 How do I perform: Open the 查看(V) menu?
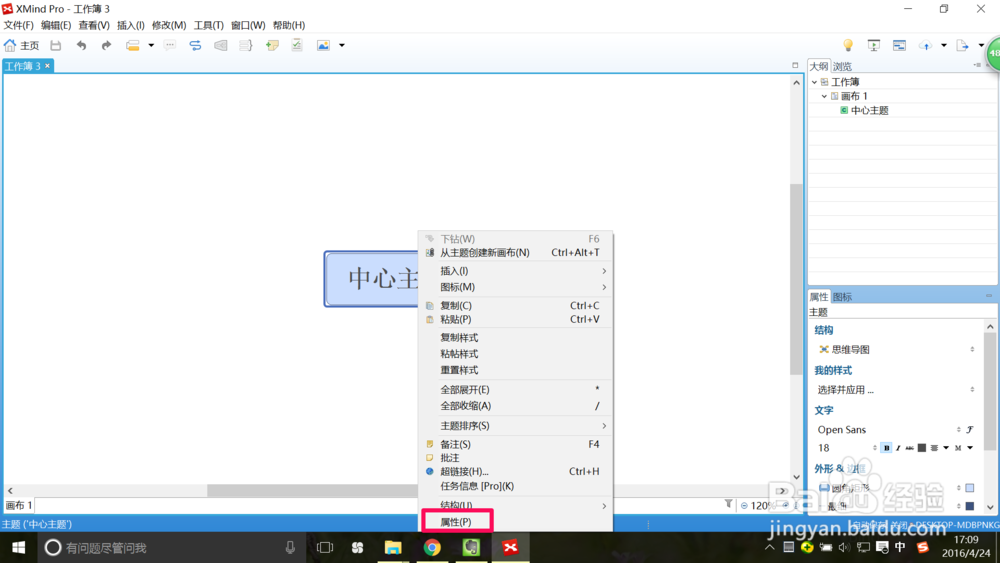(94, 25)
